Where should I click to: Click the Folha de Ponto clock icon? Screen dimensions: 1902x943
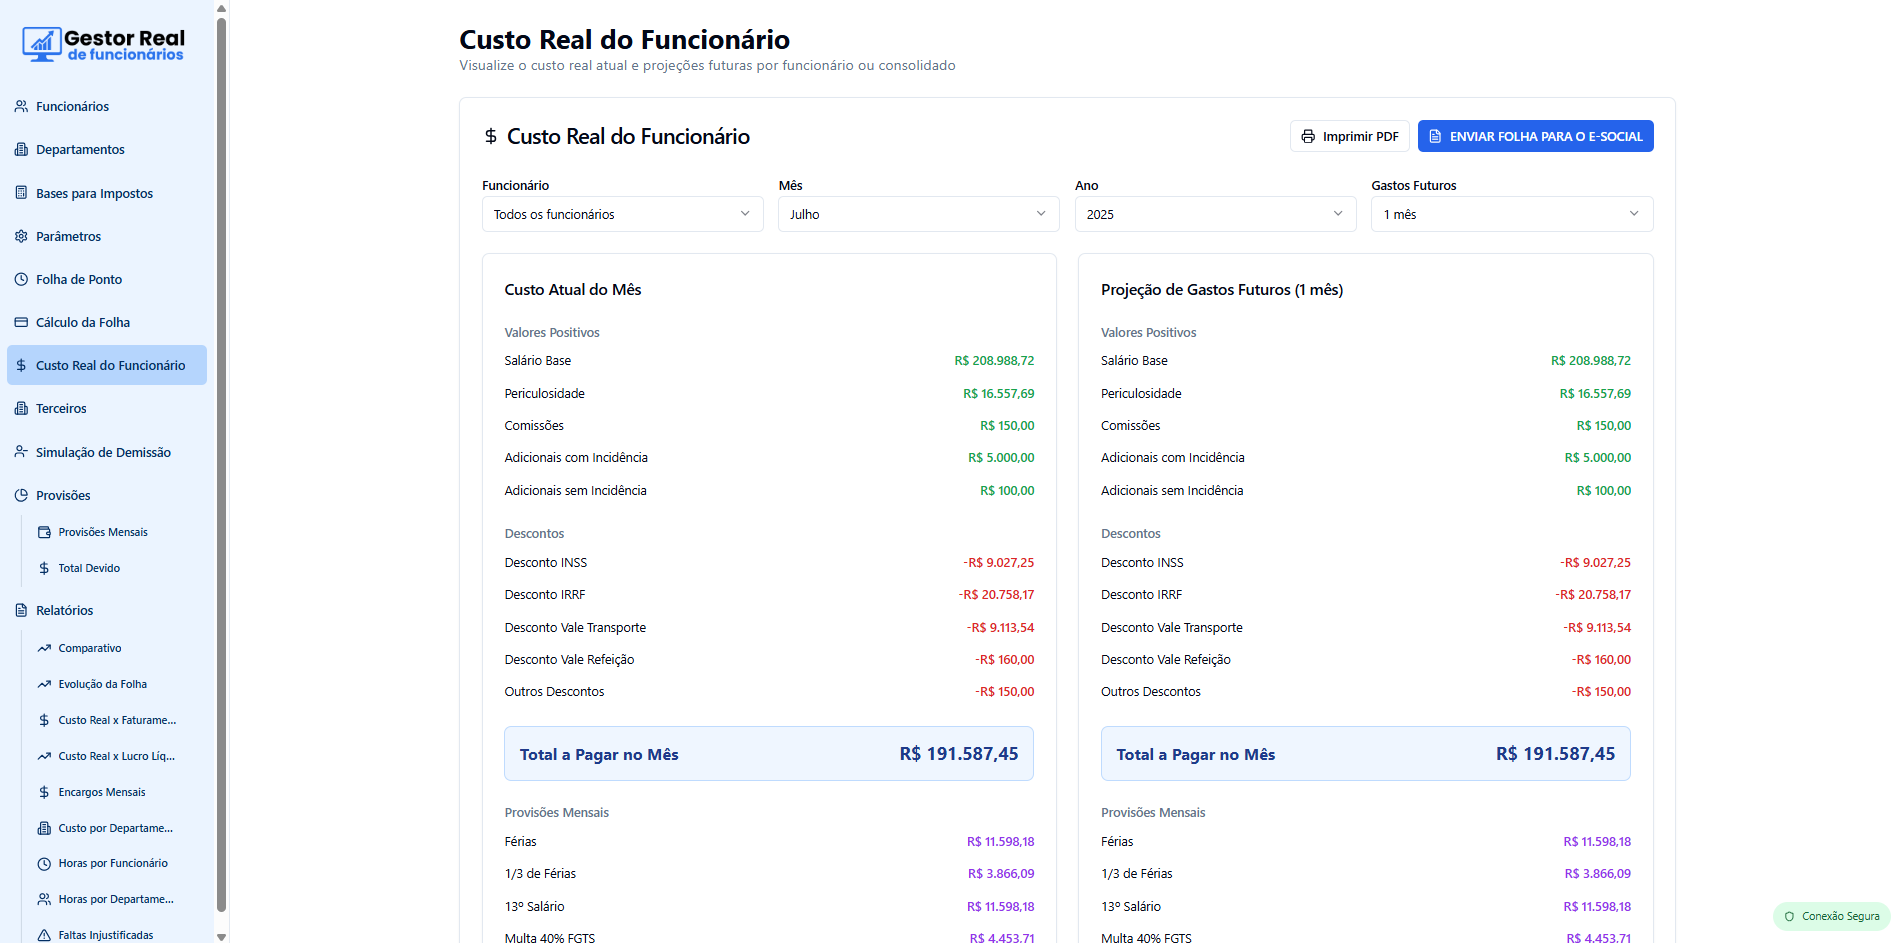tap(21, 279)
